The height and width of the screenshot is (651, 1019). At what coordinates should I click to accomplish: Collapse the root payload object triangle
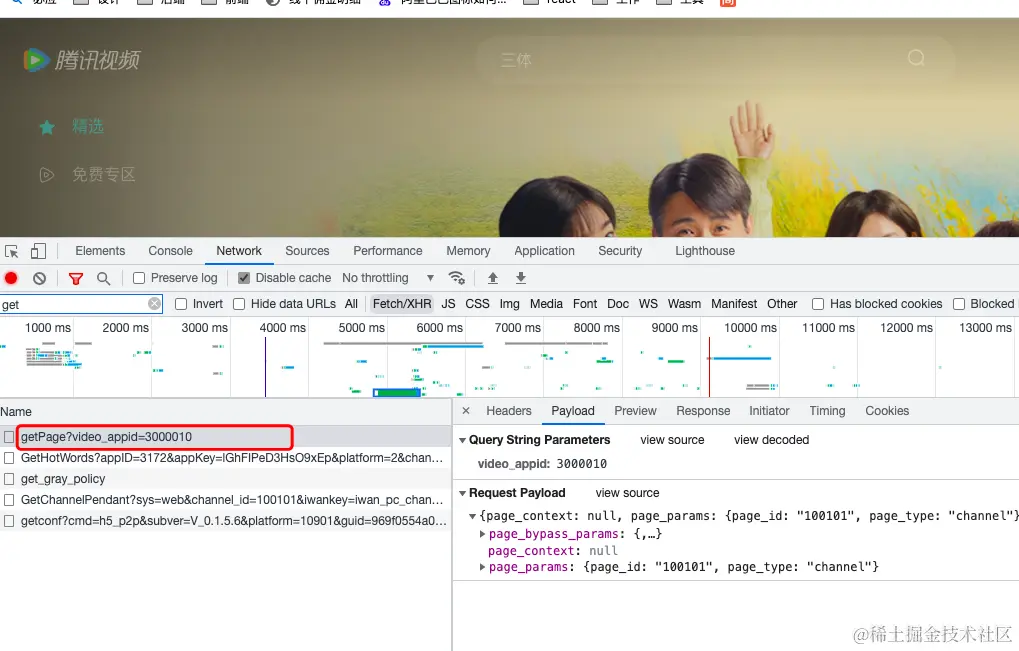[x=472, y=517]
